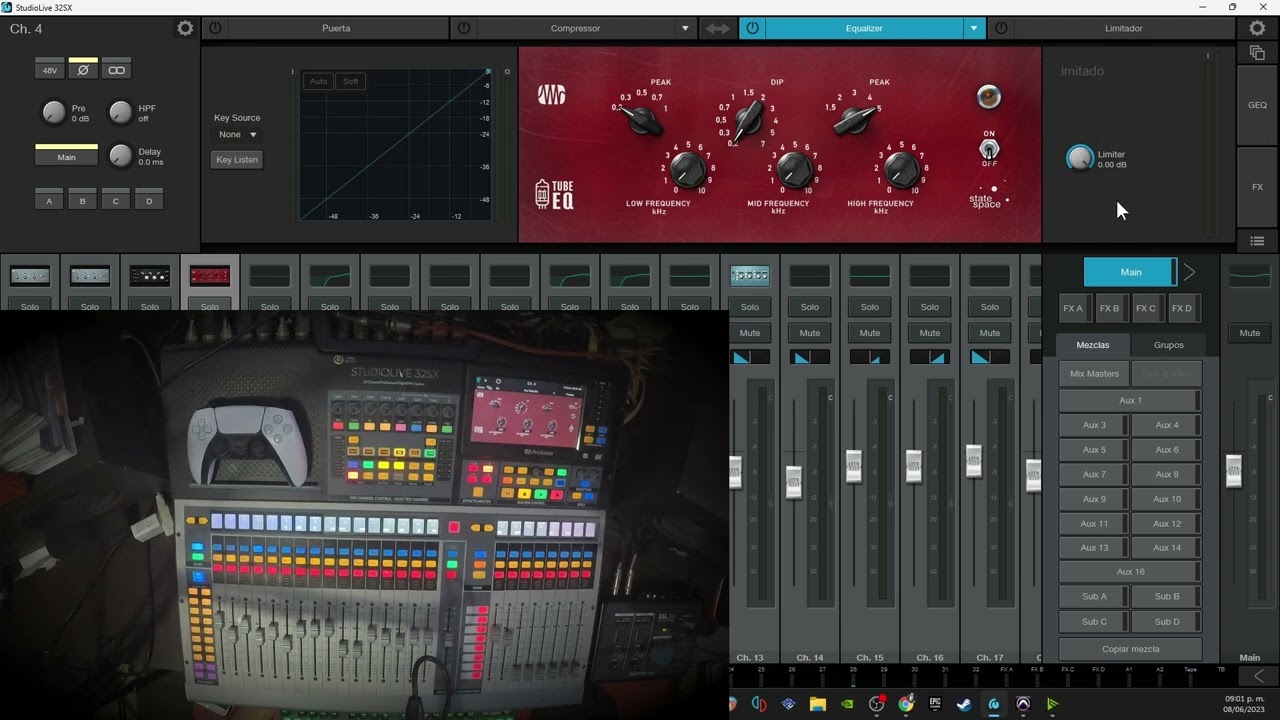Toggle phase invert button
Image resolution: width=1280 pixels, height=720 pixels.
pyautogui.click(x=83, y=70)
